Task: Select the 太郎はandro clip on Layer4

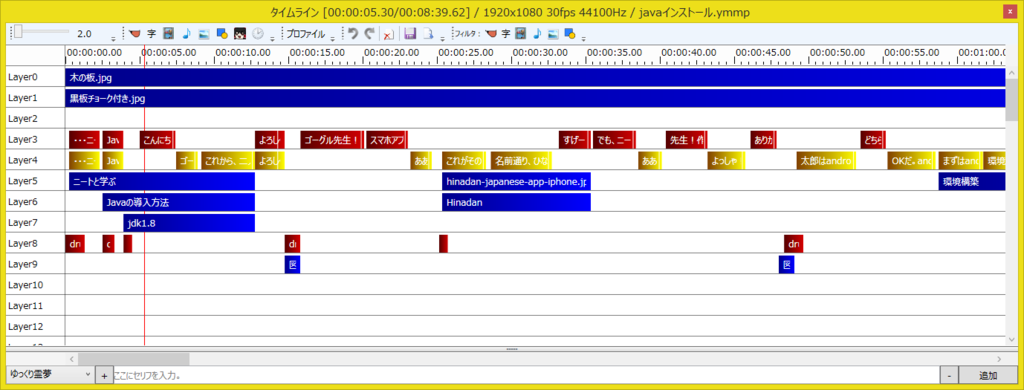Action: [x=825, y=161]
